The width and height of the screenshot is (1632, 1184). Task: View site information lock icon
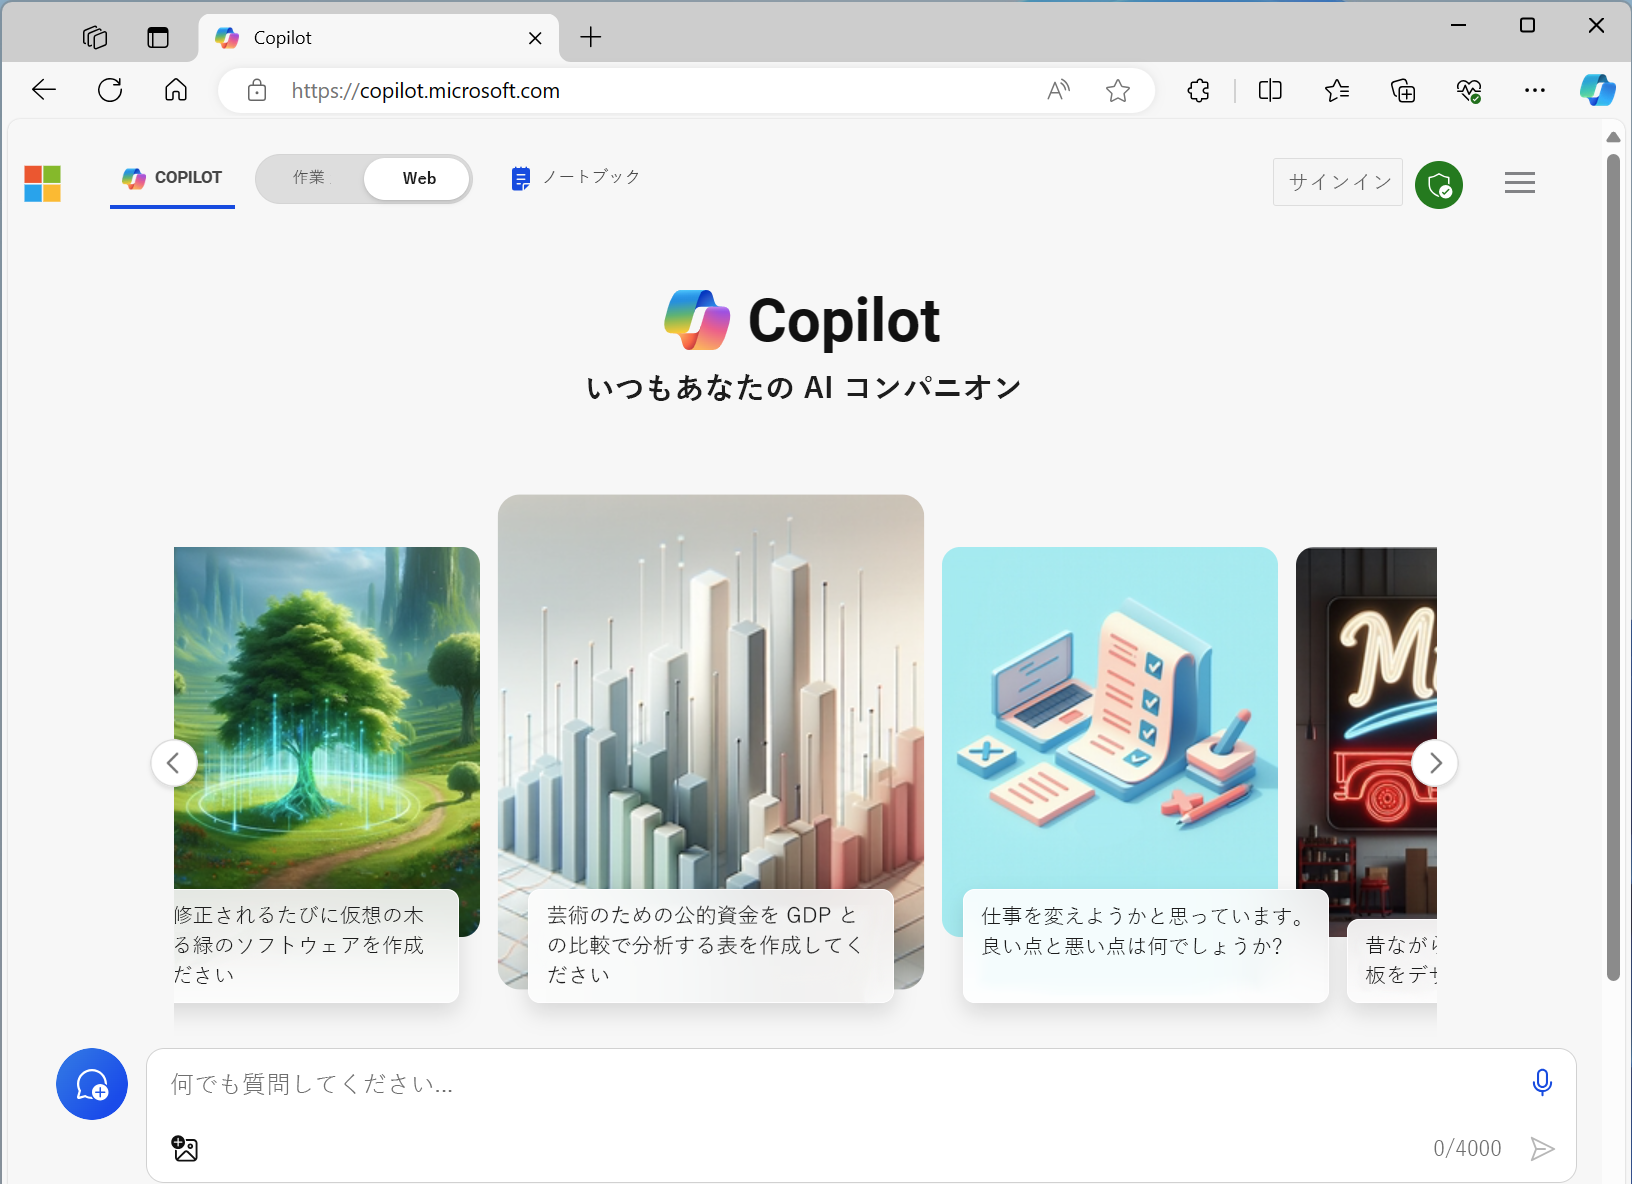pyautogui.click(x=257, y=90)
